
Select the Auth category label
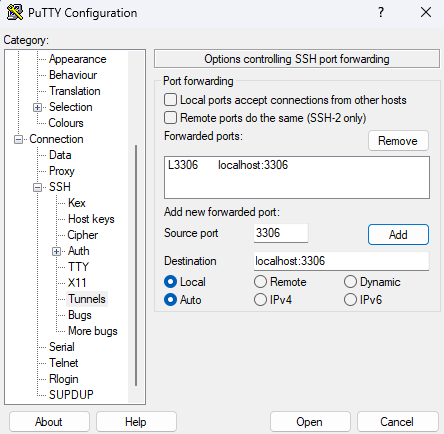pyautogui.click(x=79, y=251)
